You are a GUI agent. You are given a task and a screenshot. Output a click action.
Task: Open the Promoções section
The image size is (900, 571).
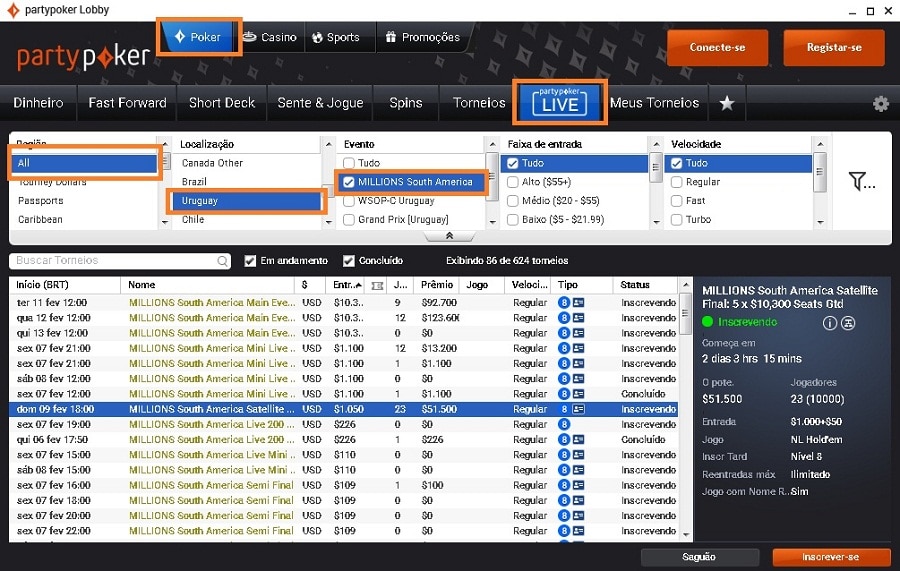[x=423, y=37]
